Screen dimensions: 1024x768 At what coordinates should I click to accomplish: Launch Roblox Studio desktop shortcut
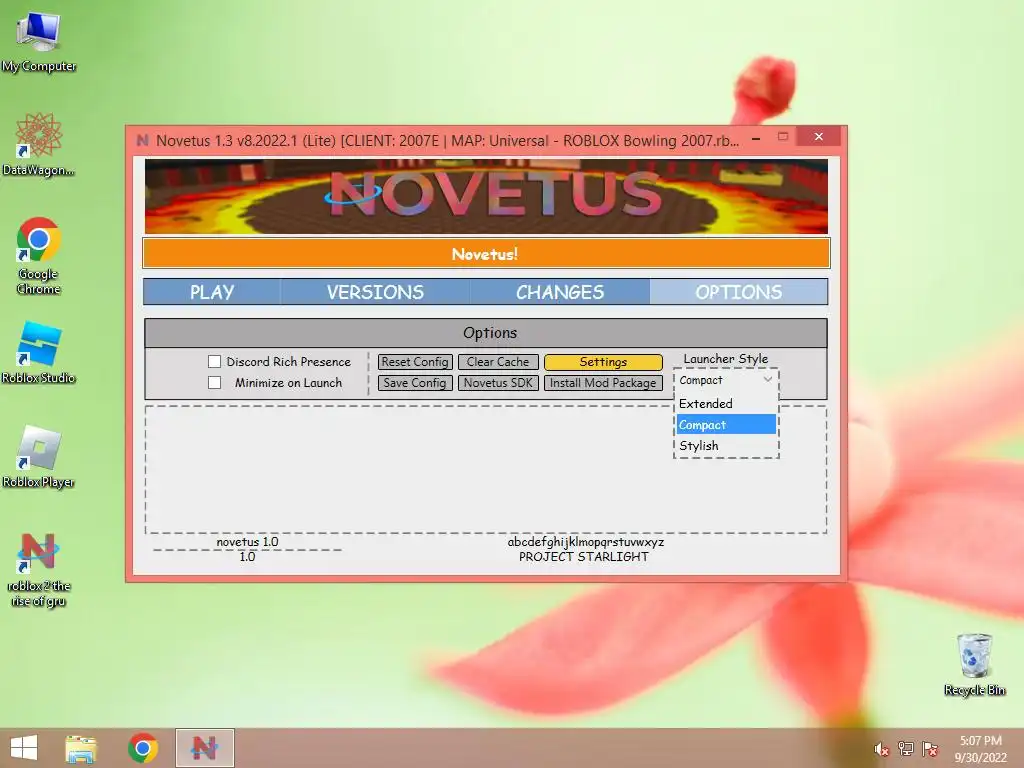pos(39,353)
